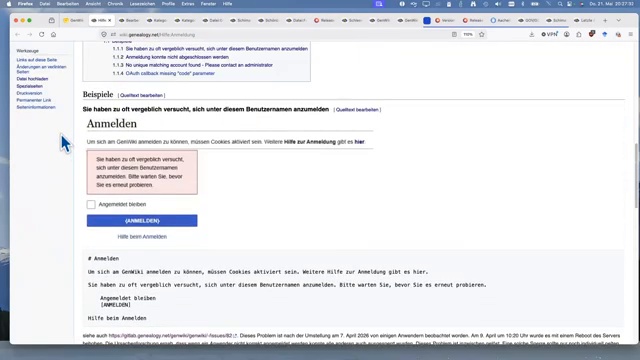
Task: Click Quelltext bearbeiten next to Beispiele
Action: coord(141,96)
